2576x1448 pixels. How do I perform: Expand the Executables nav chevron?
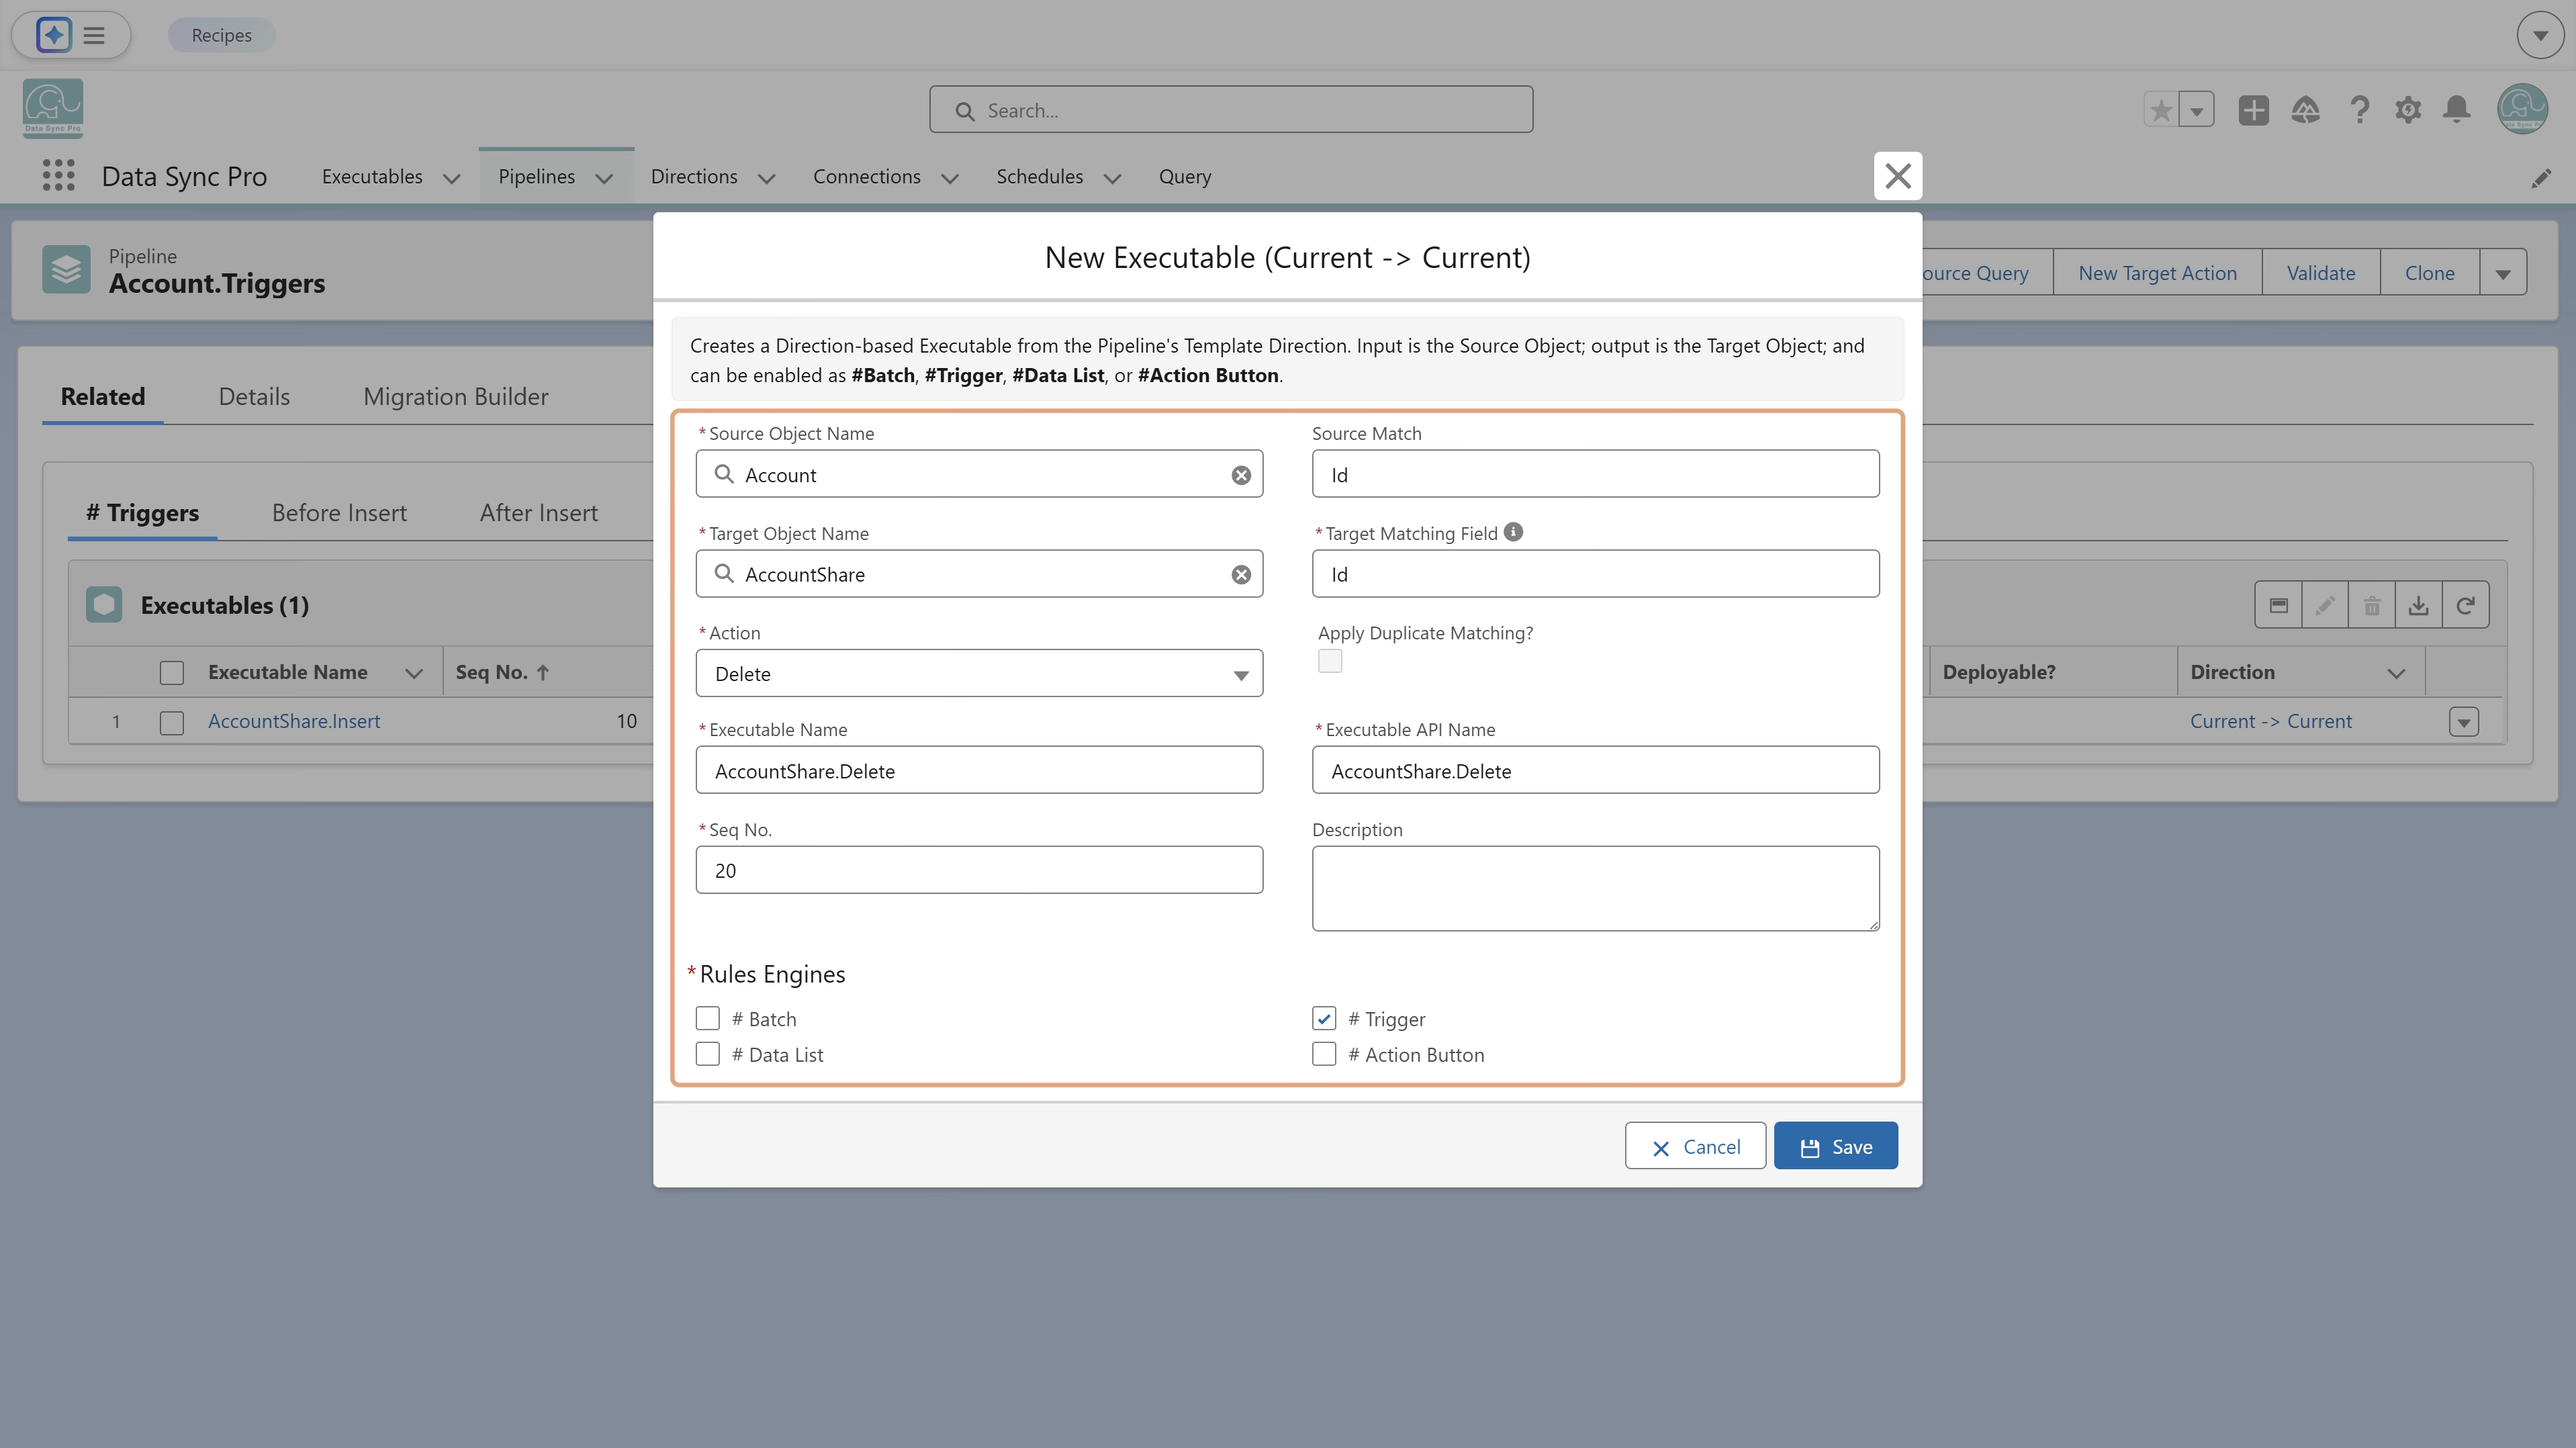pyautogui.click(x=452, y=178)
